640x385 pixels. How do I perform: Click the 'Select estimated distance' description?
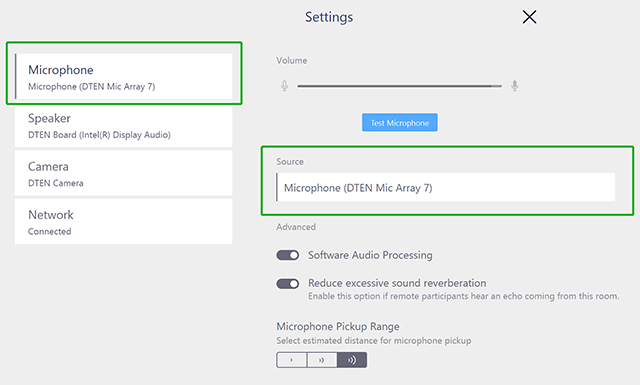[374, 340]
